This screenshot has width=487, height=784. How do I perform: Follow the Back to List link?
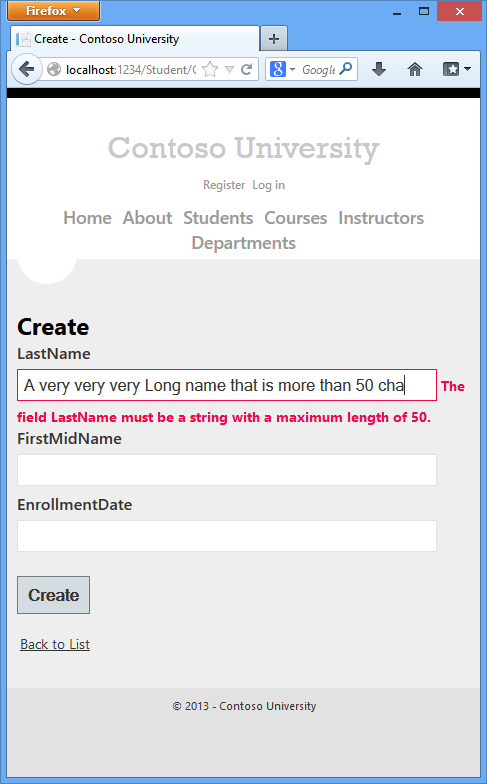[55, 644]
